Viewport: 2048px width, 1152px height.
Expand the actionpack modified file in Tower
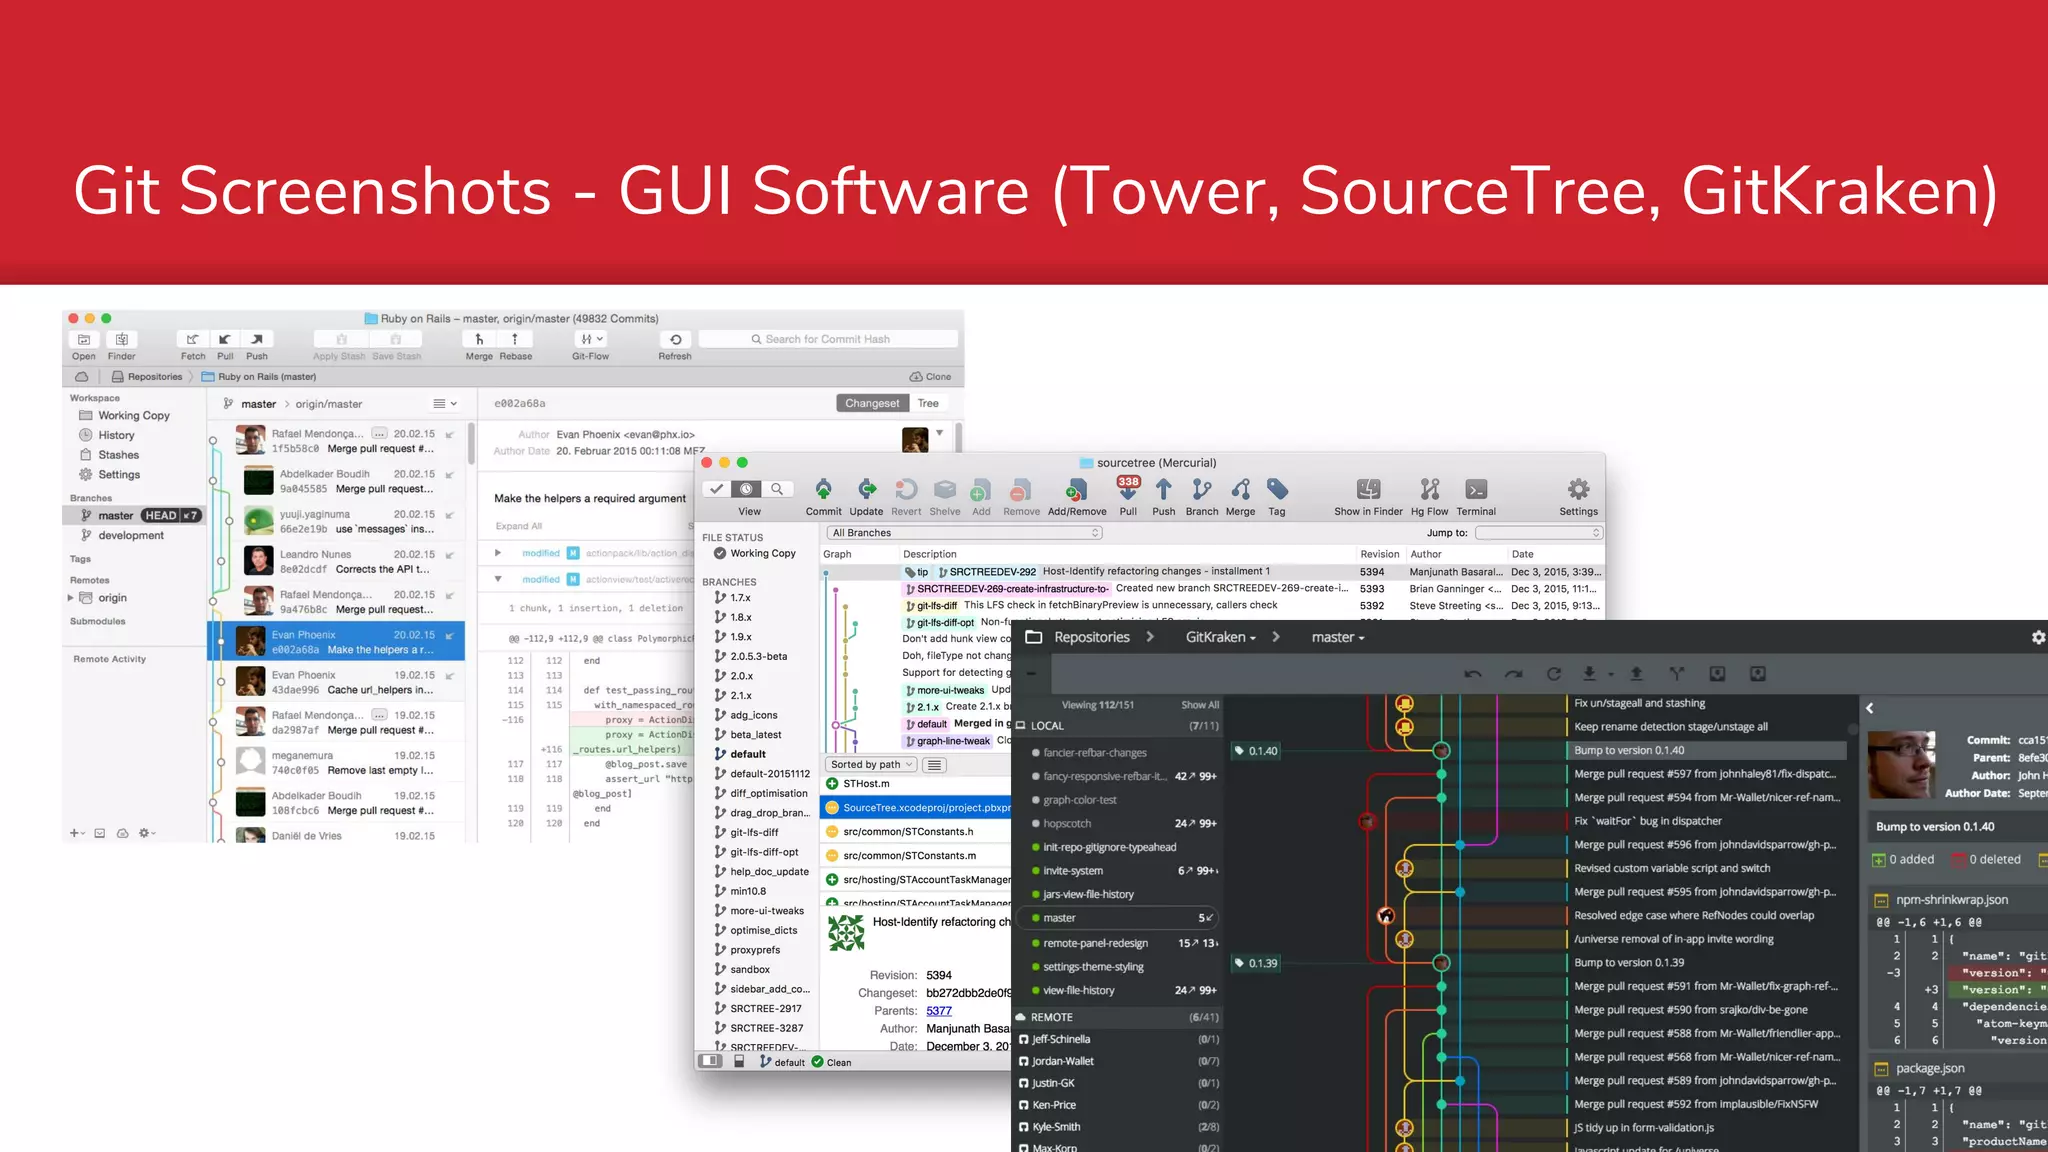coord(498,552)
